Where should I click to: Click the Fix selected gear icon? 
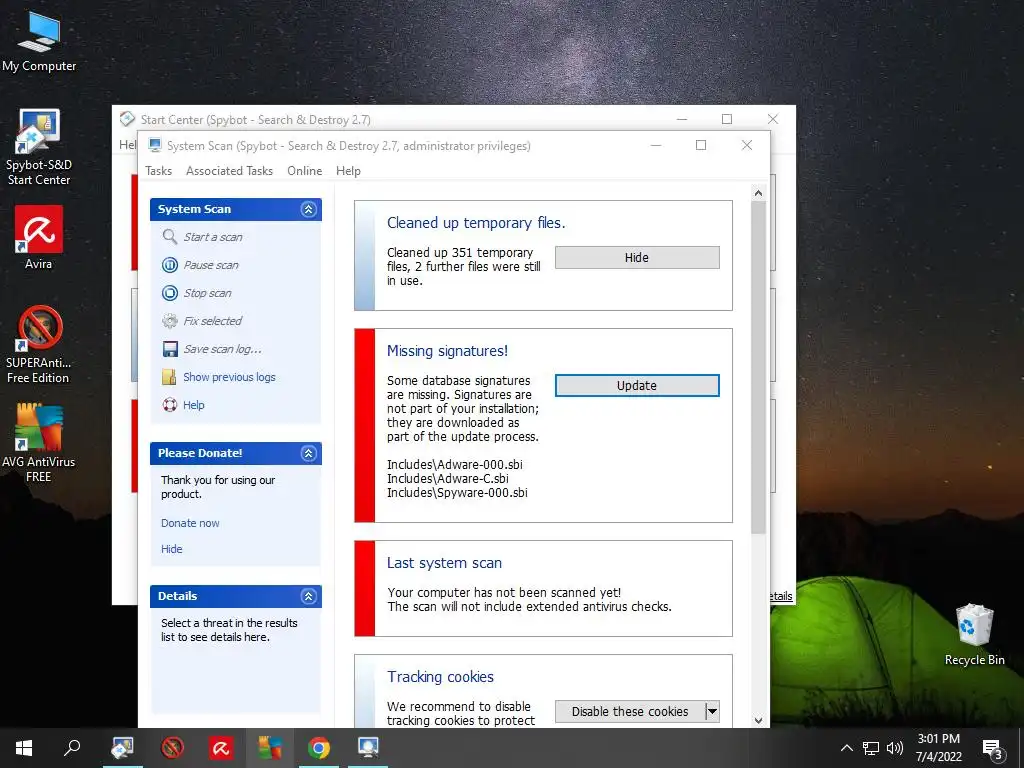(x=170, y=321)
